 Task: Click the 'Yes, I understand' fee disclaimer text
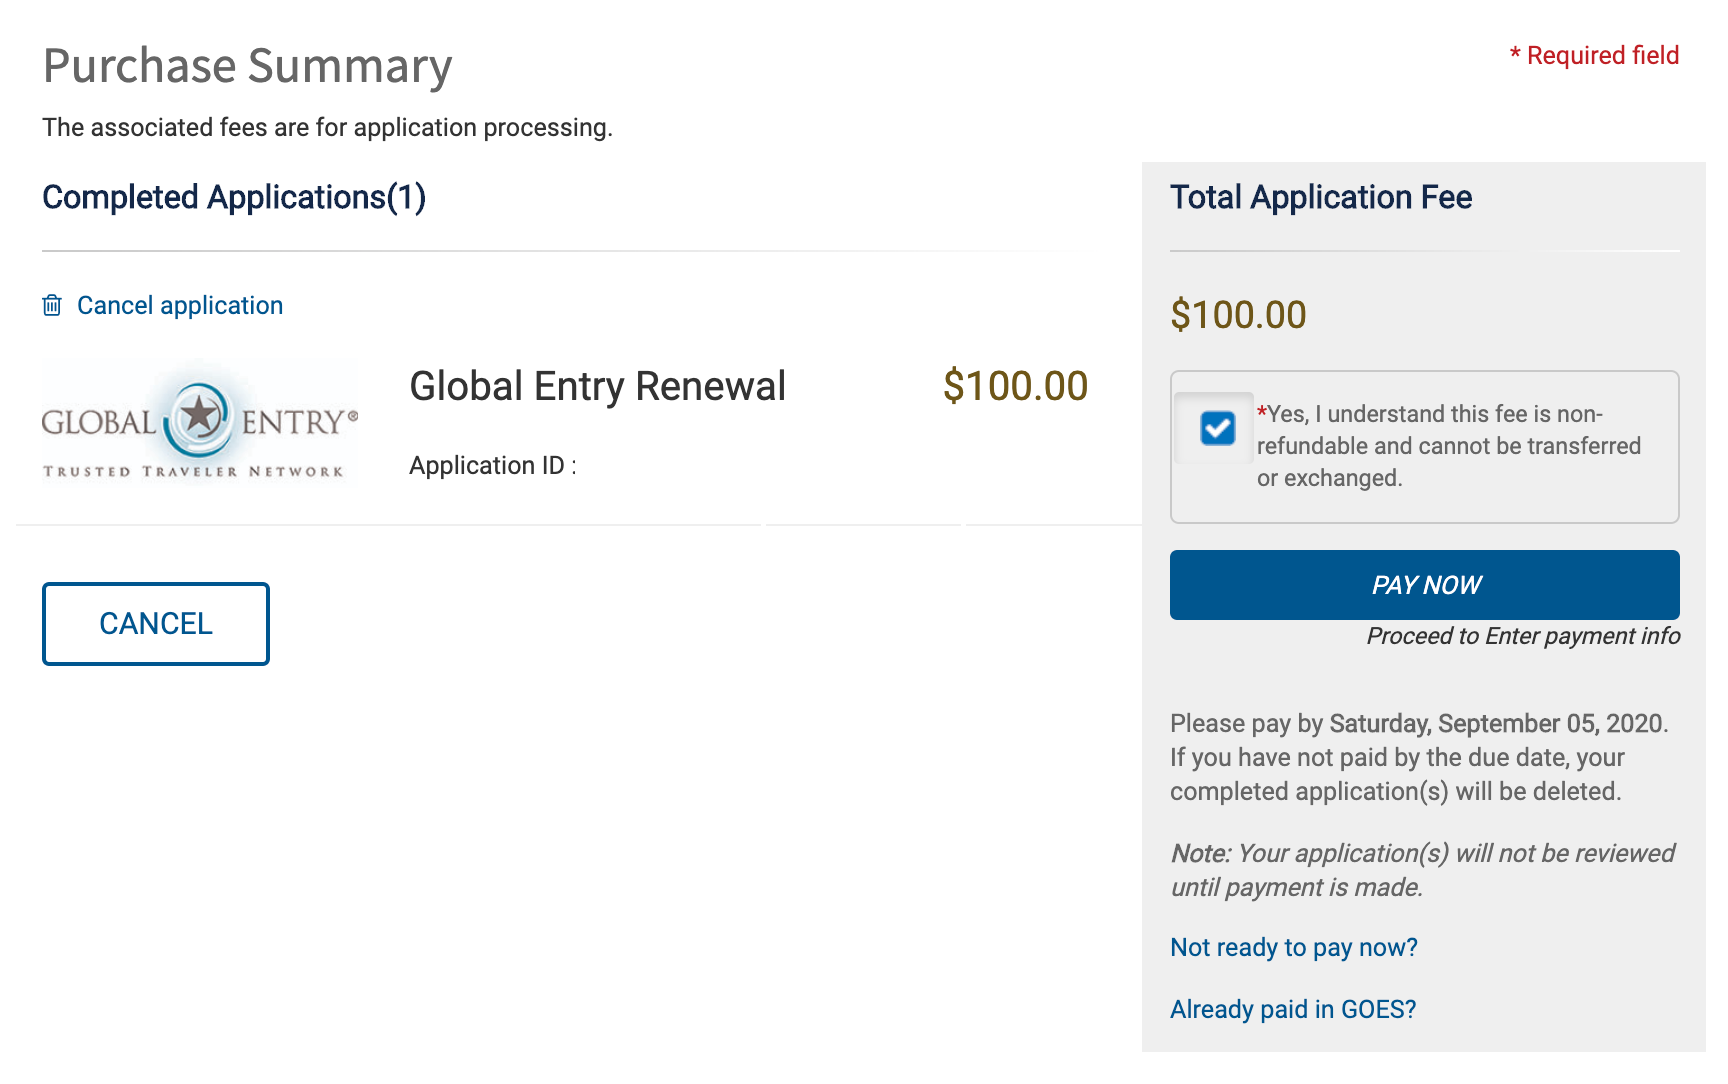tap(1448, 446)
